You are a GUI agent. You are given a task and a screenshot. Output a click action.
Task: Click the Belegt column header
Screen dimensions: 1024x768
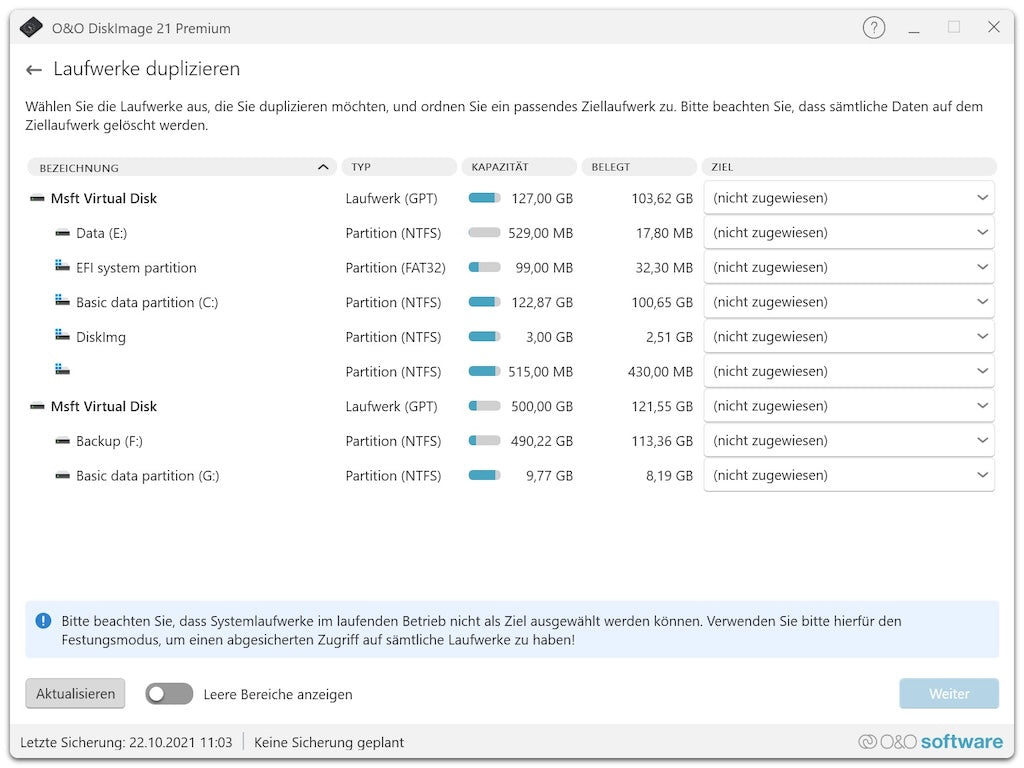[638, 167]
